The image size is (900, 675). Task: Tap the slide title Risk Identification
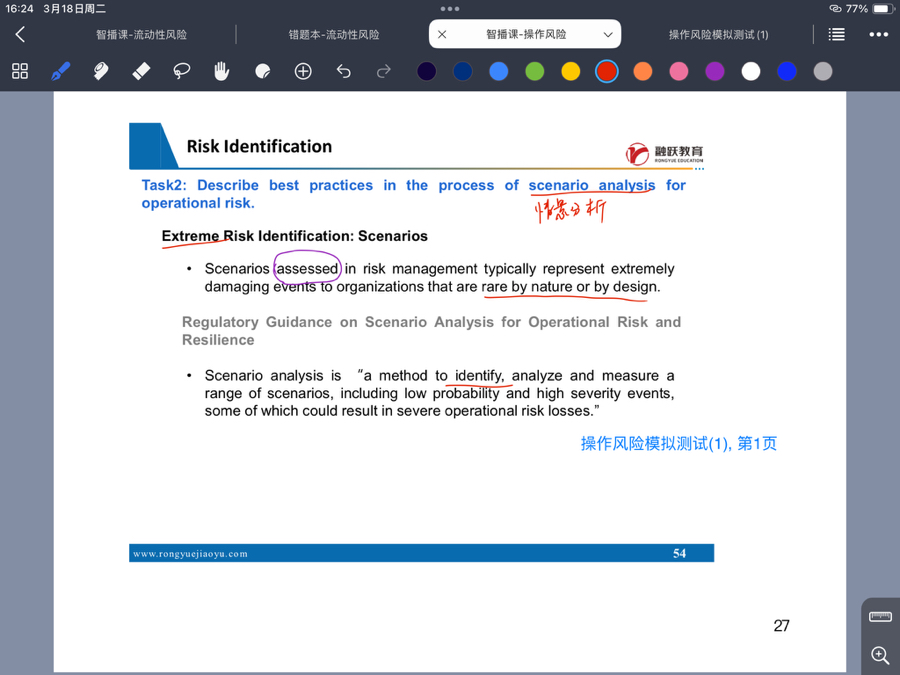259,146
